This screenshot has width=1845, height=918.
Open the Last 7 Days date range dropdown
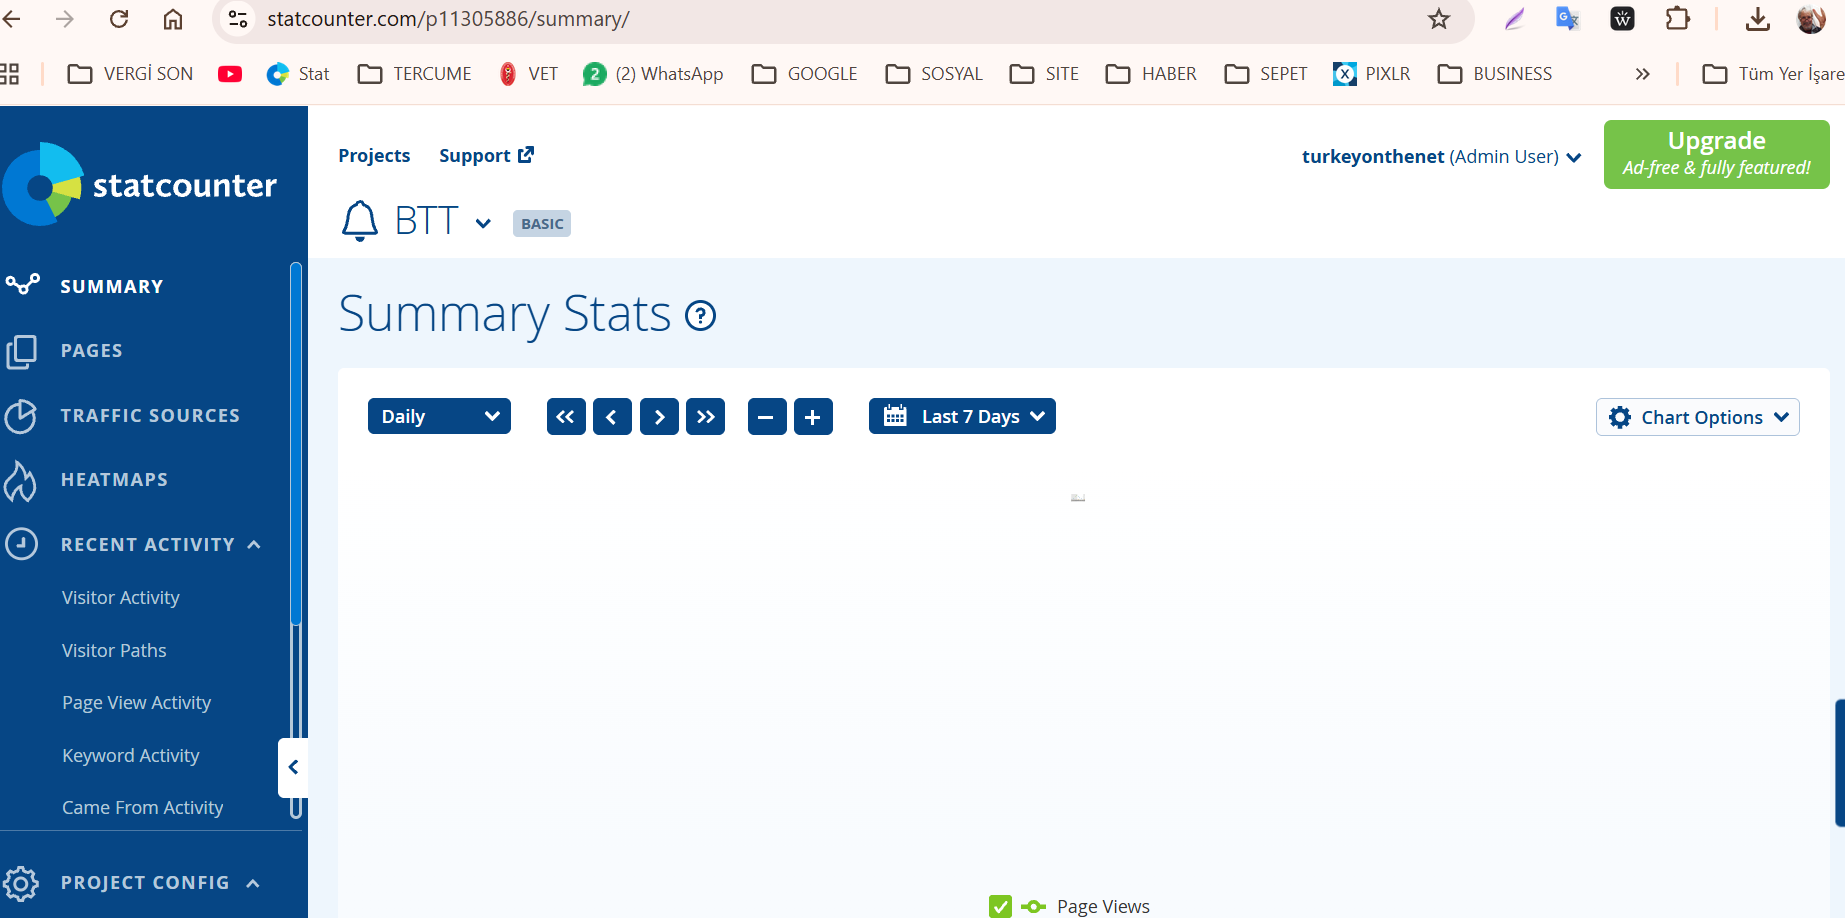pos(962,416)
